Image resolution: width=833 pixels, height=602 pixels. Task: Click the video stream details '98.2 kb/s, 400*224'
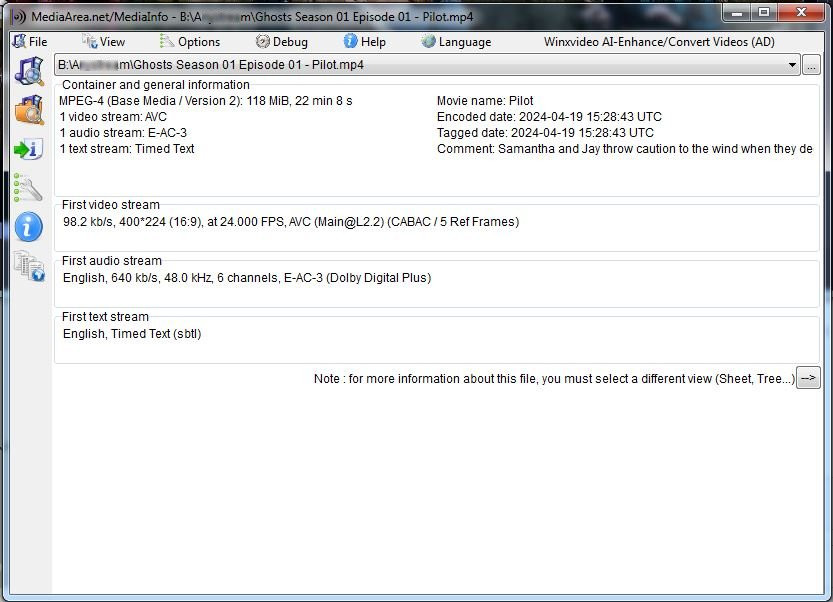pos(291,222)
